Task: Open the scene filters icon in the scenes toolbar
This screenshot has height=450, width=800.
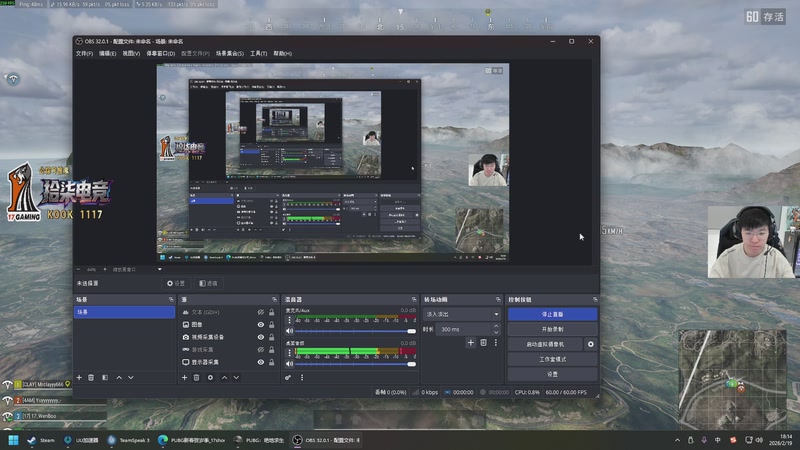Action: point(105,378)
